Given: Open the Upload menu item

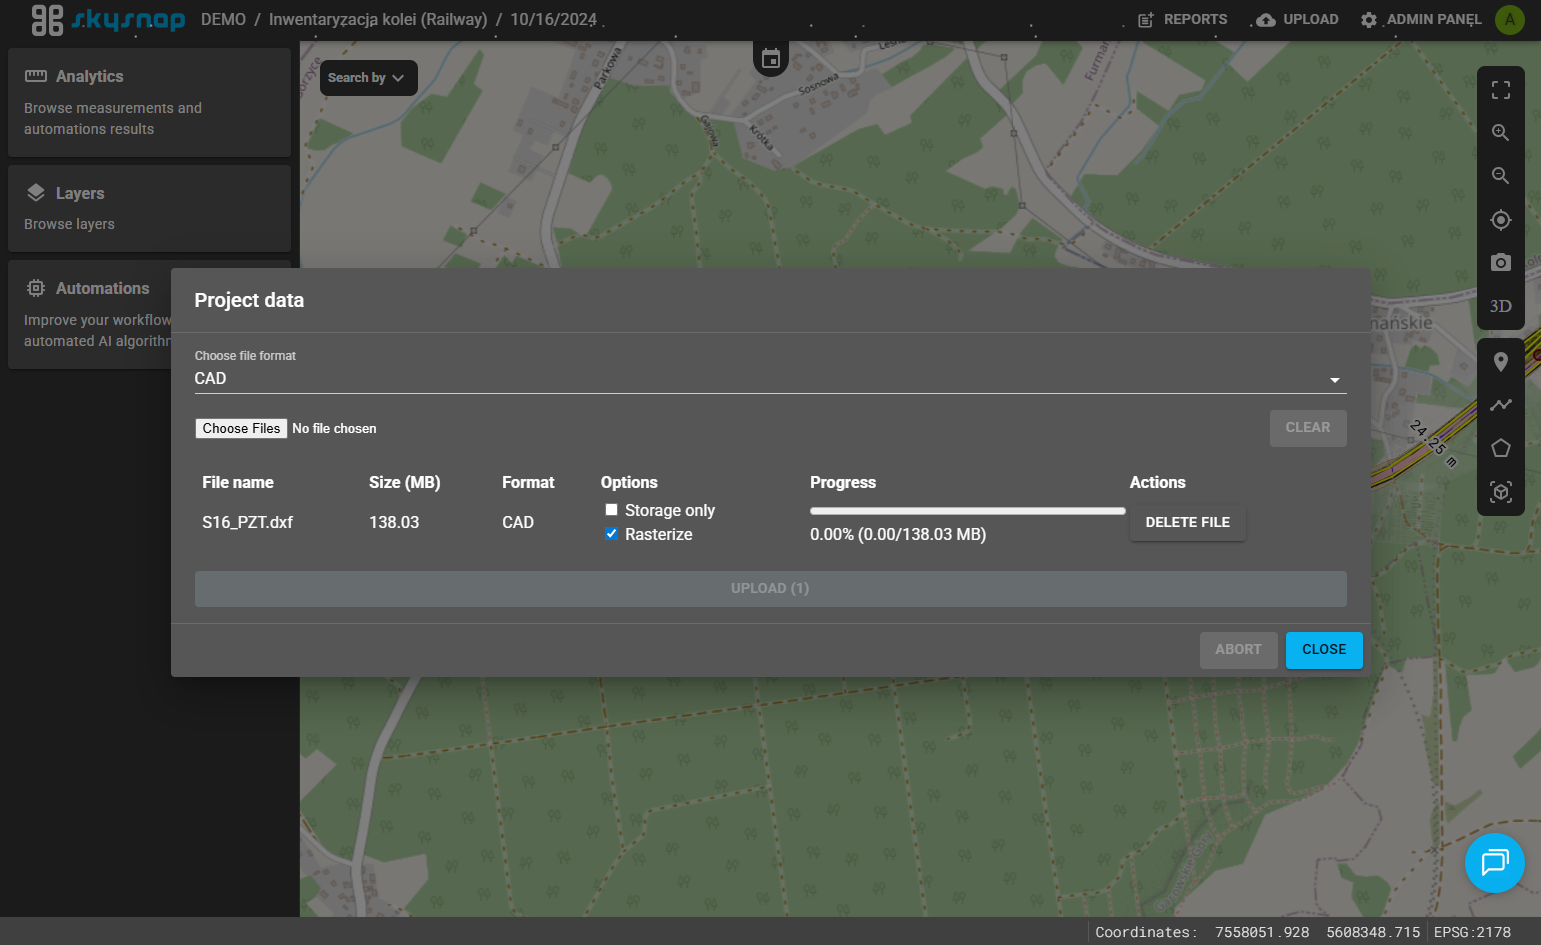Looking at the screenshot, I should (x=1297, y=20).
